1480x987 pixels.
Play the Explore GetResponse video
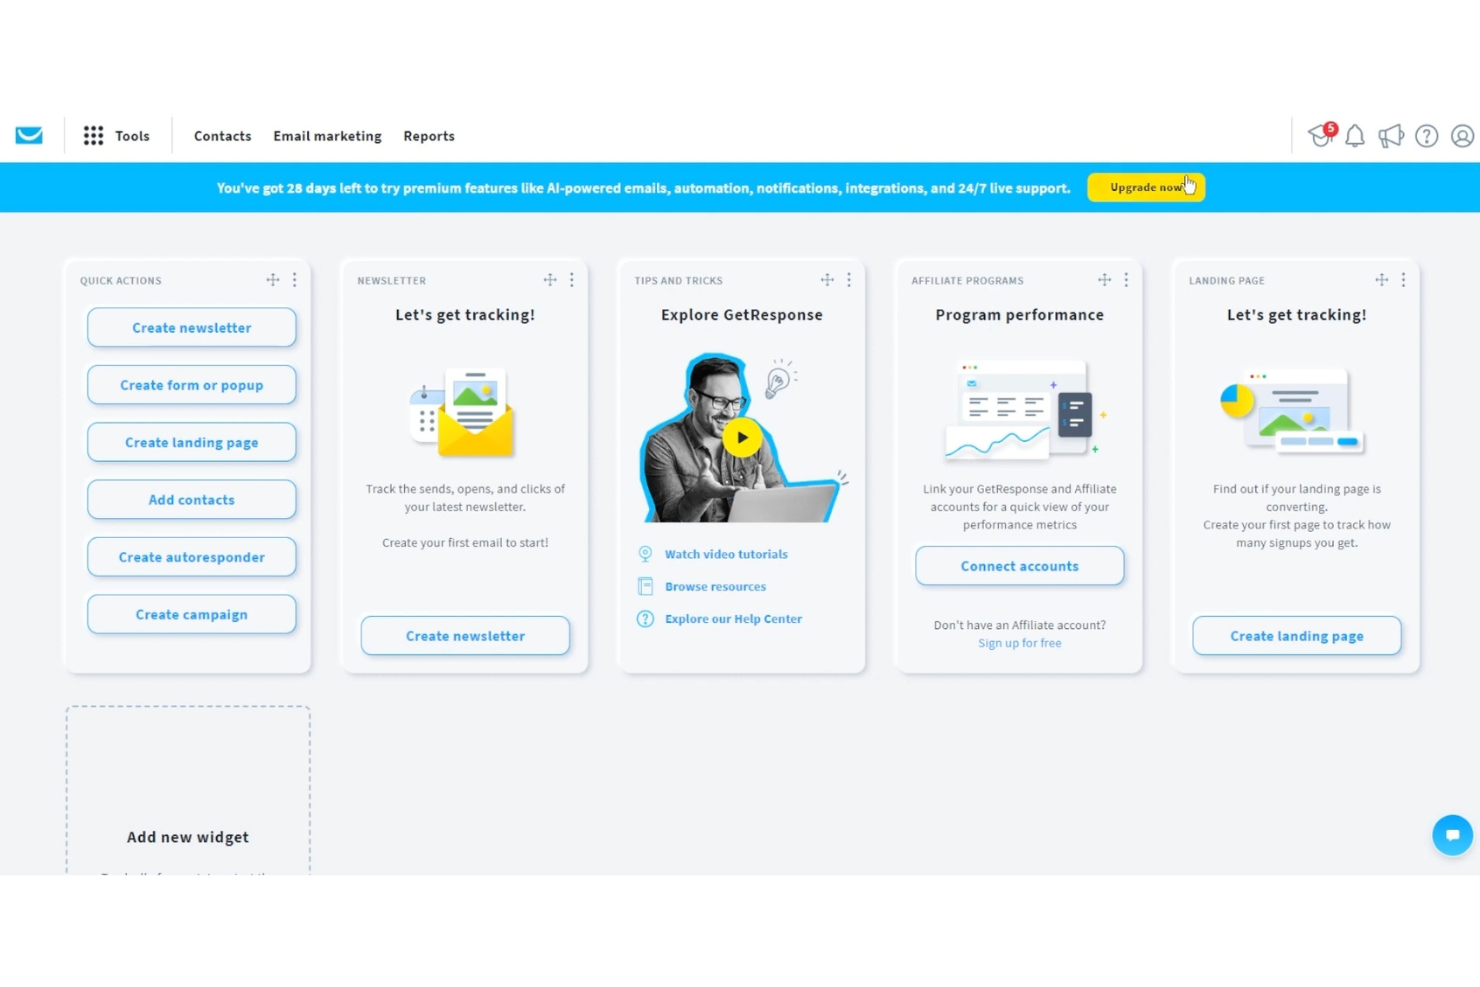(x=742, y=437)
